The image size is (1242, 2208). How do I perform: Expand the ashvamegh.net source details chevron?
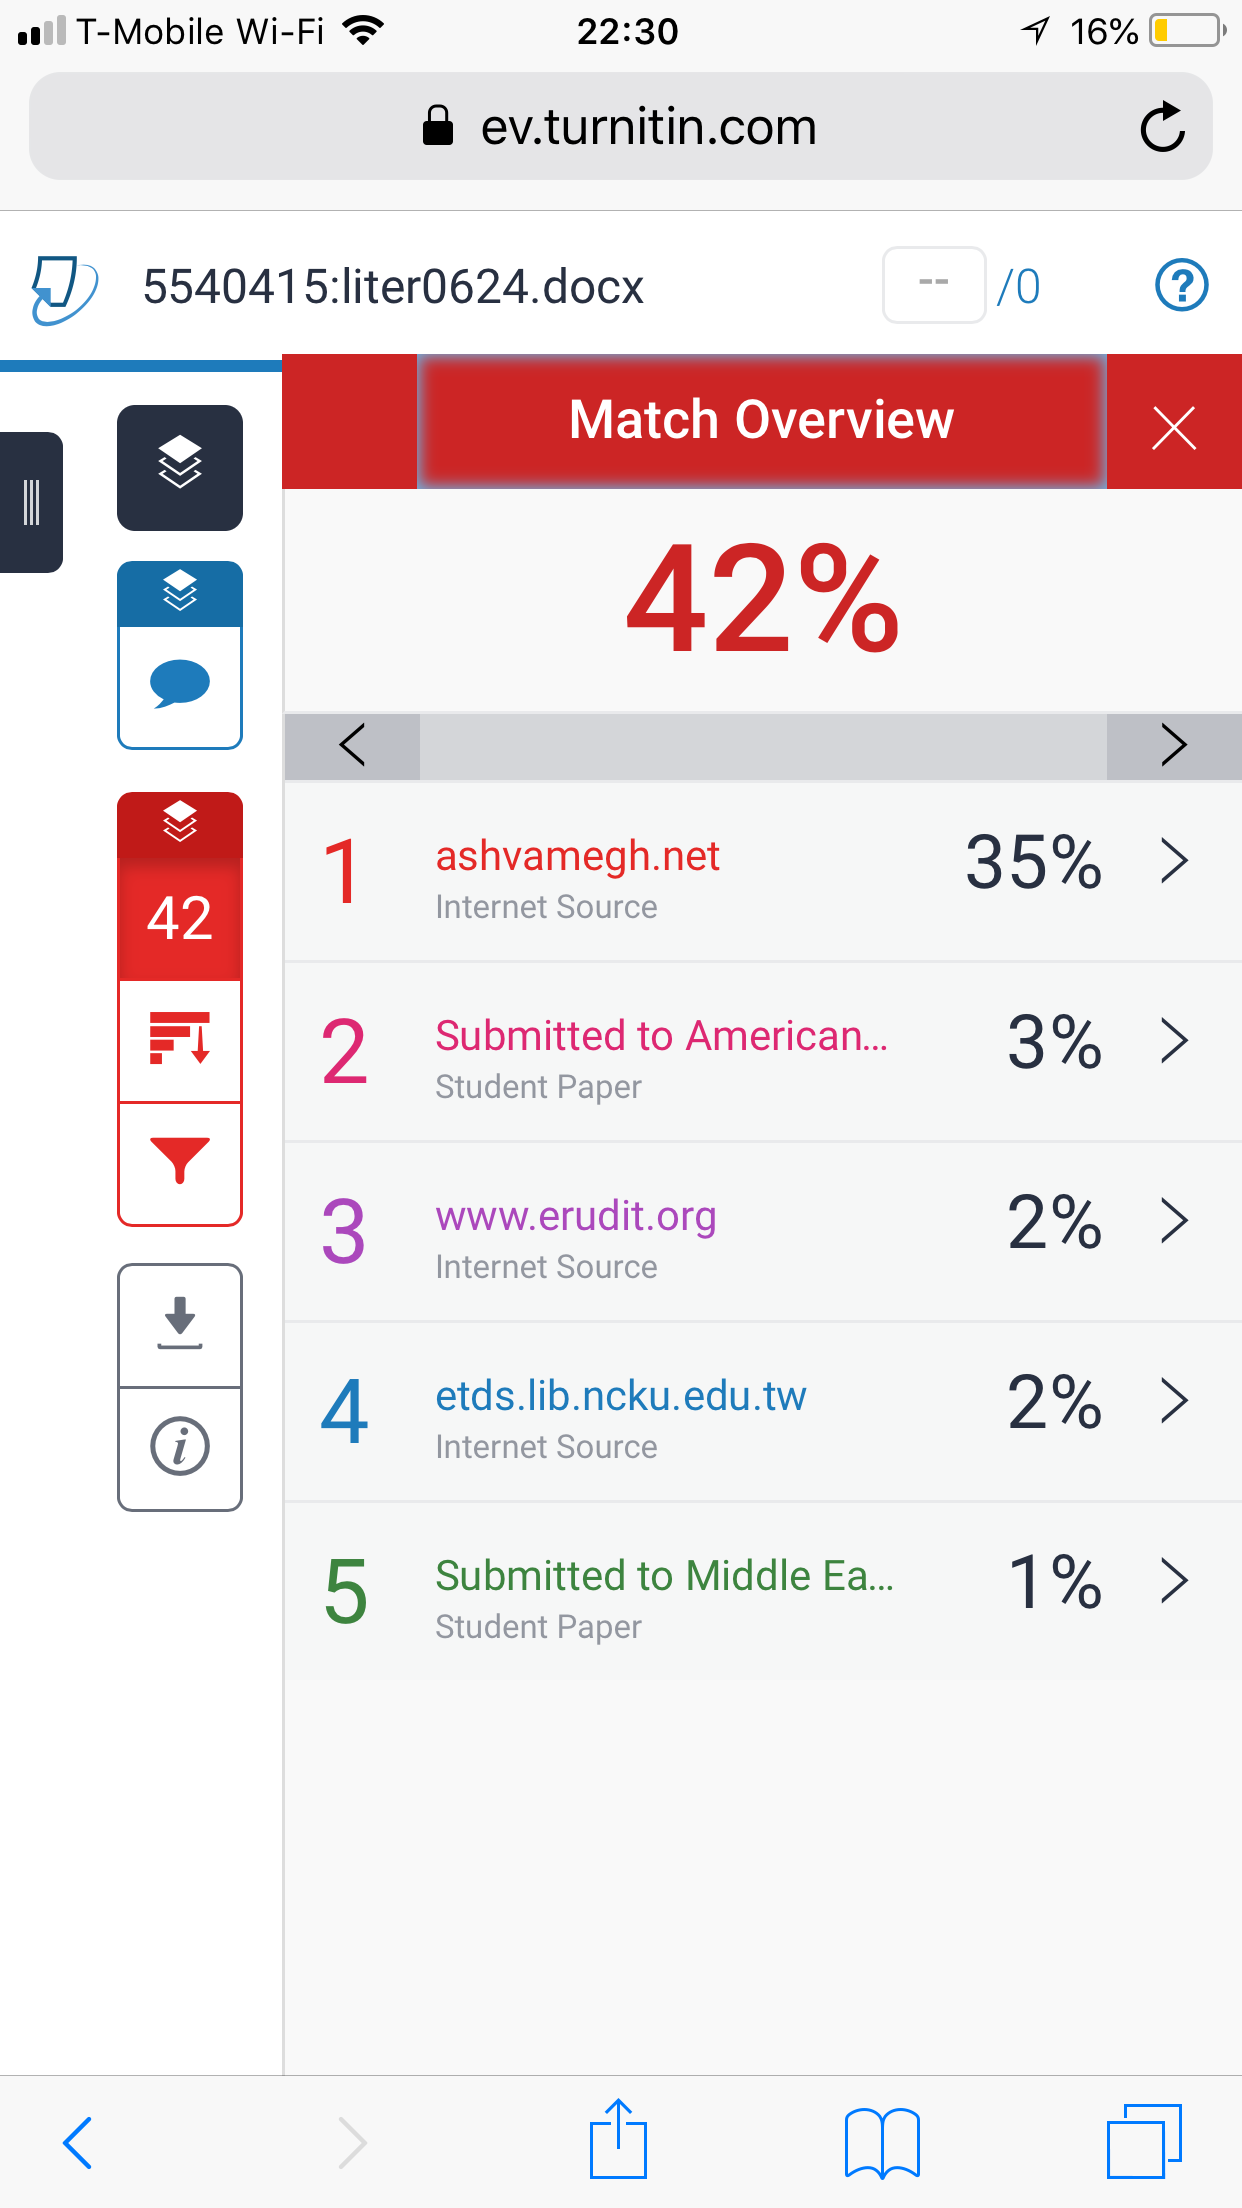click(1174, 861)
